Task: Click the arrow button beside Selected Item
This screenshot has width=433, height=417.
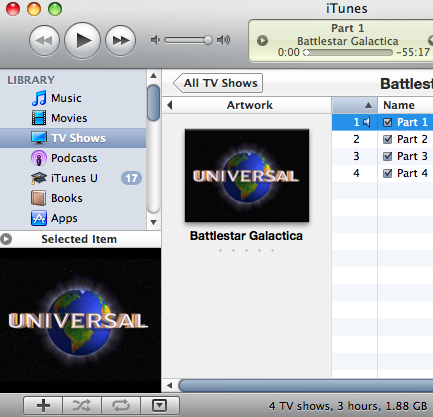Action: click(x=6, y=239)
